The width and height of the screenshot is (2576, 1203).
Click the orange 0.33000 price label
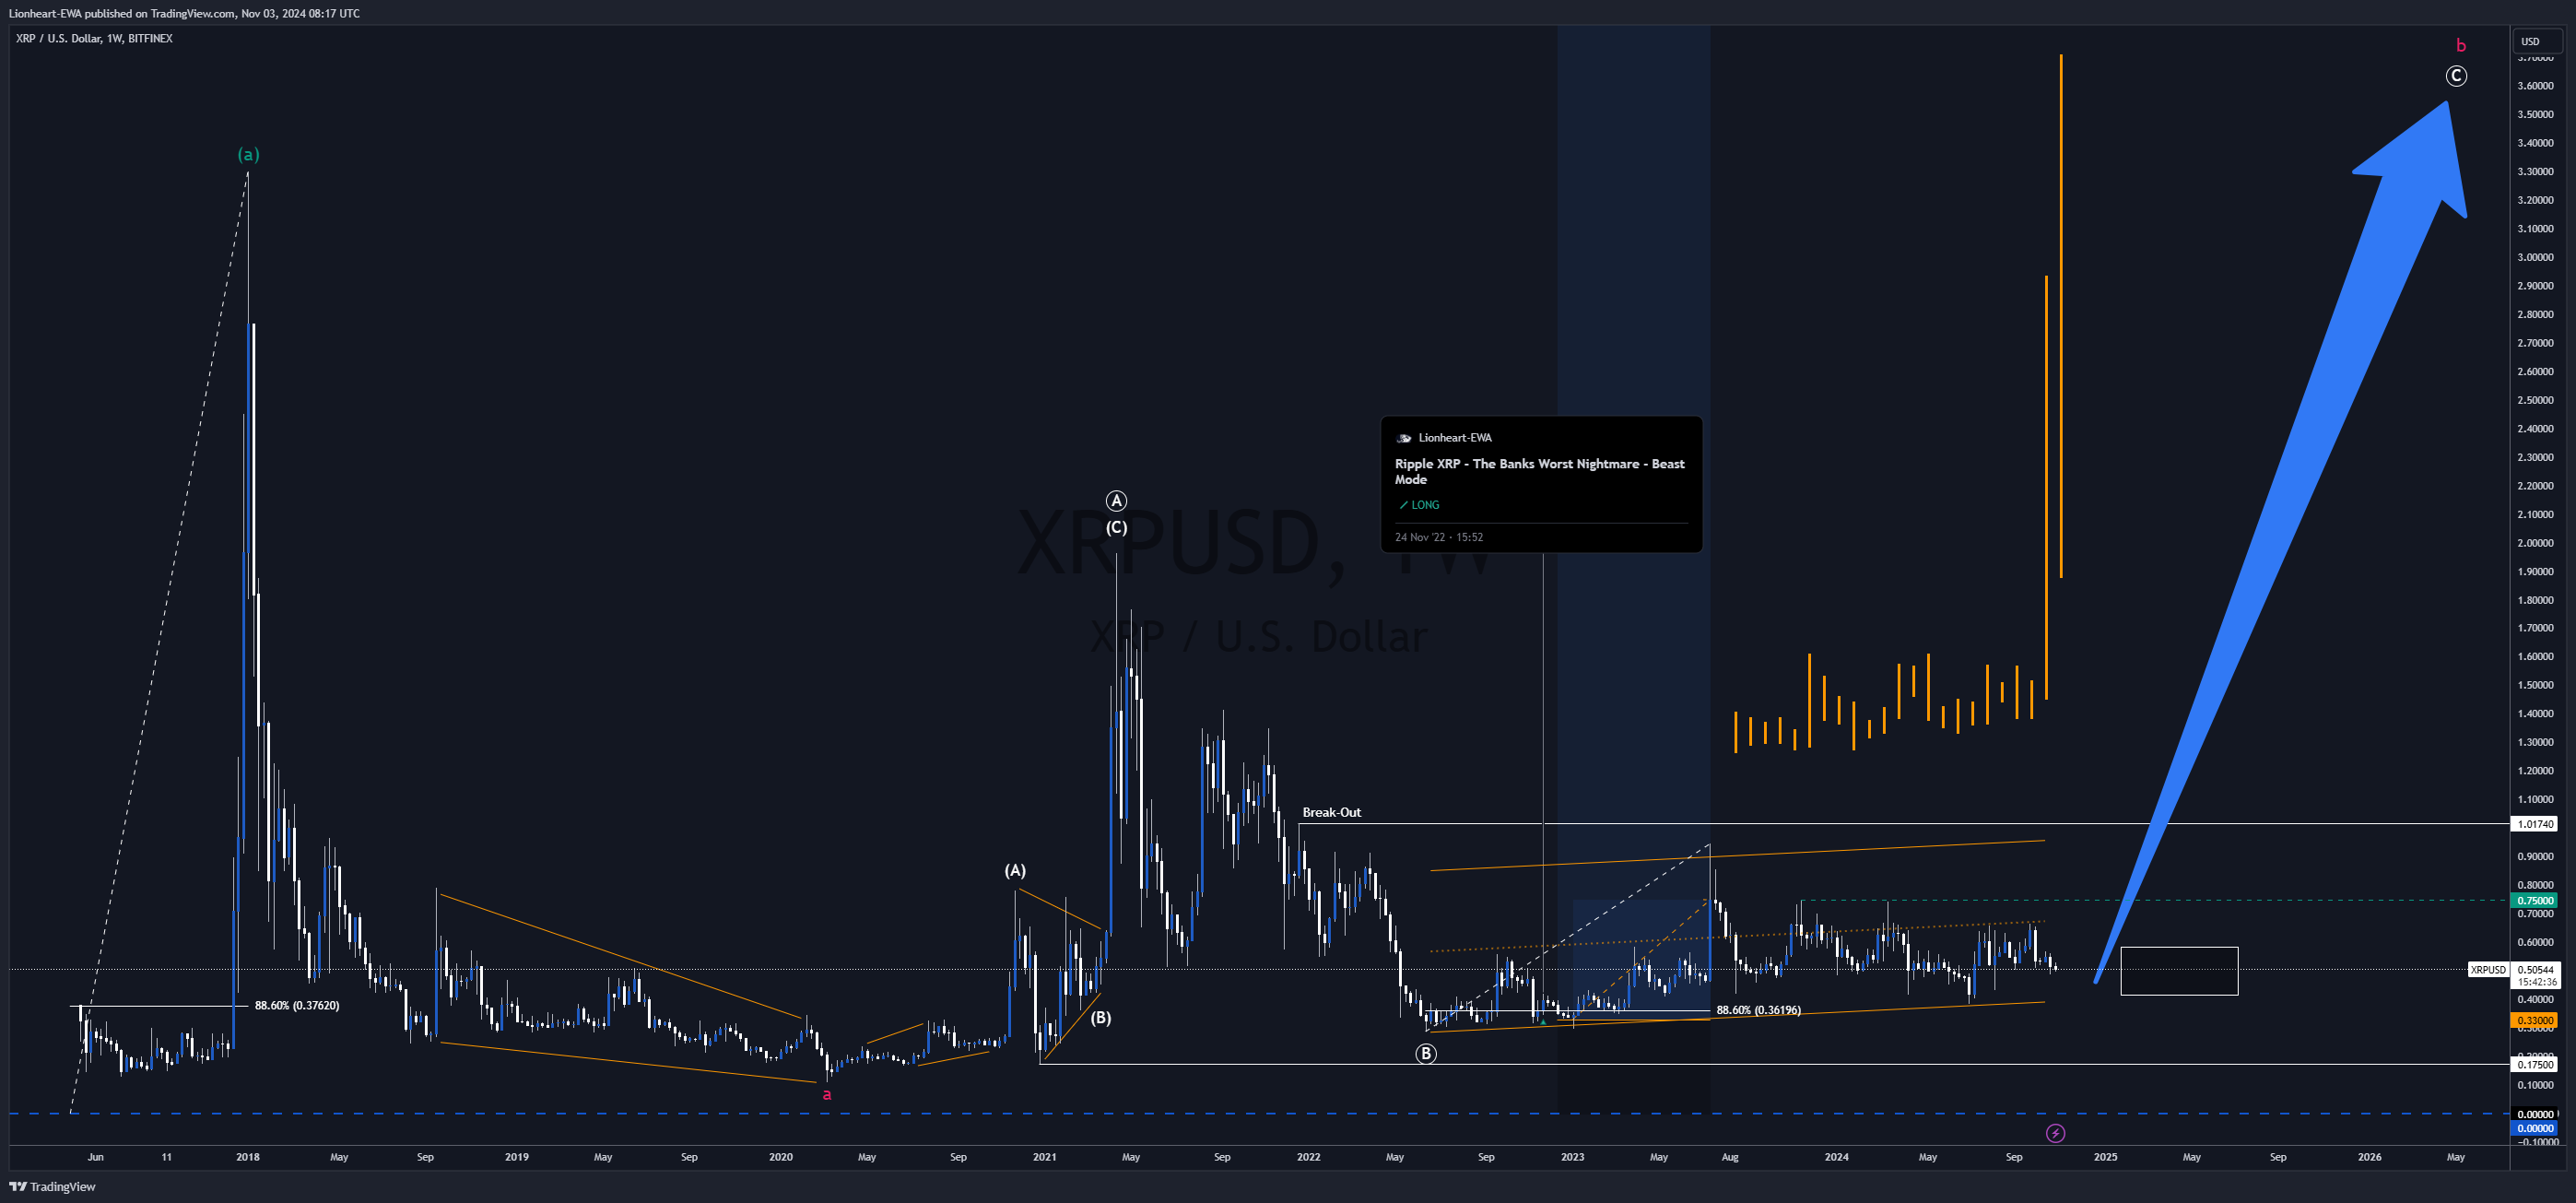pyautogui.click(x=2535, y=1021)
